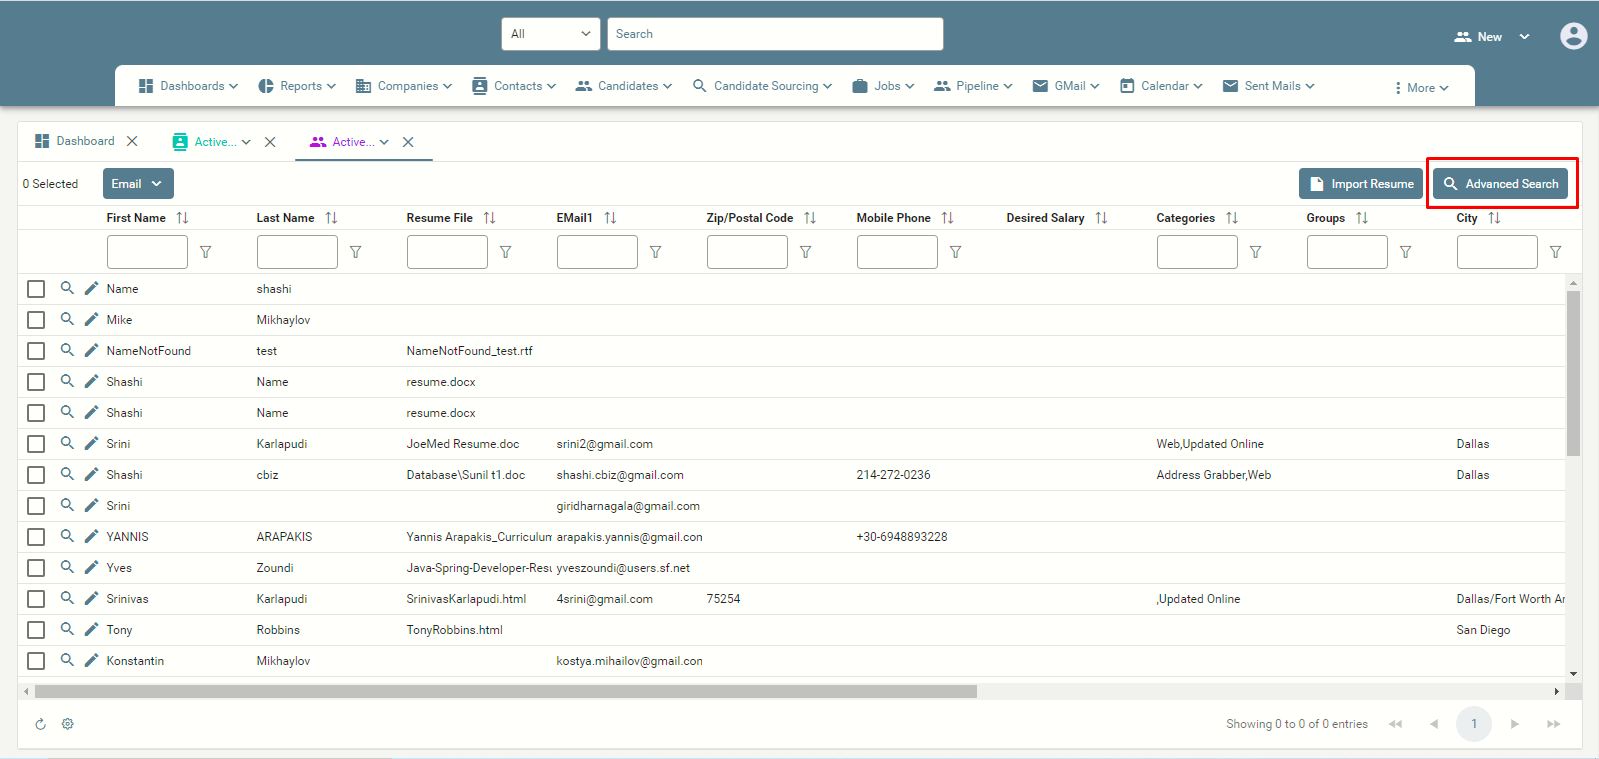
Task: Open the Candidates menu
Action: (x=624, y=86)
